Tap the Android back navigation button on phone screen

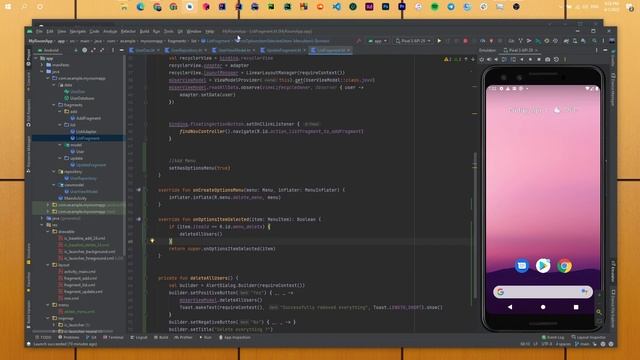coord(510,307)
